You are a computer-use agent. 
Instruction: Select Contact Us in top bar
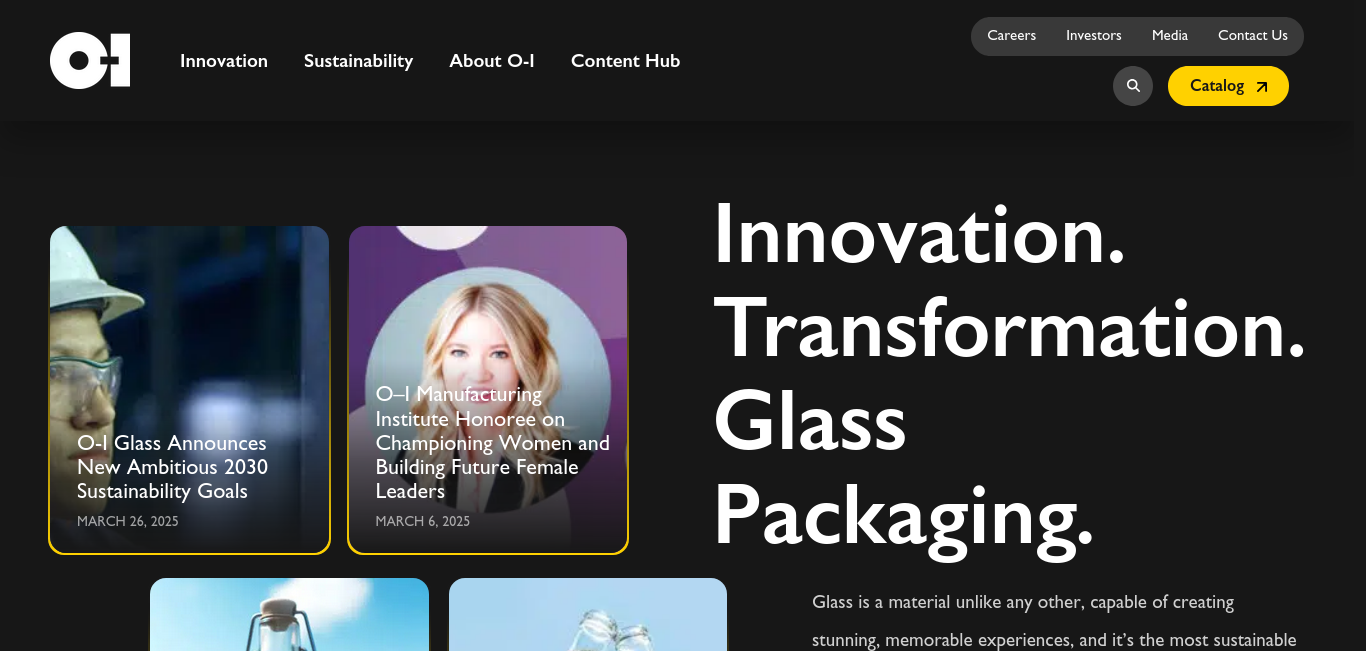(1252, 35)
